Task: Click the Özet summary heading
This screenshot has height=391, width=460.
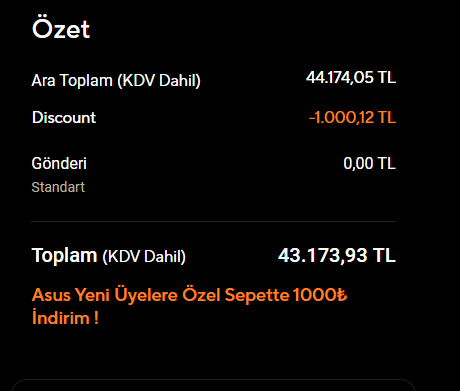Action: (61, 27)
